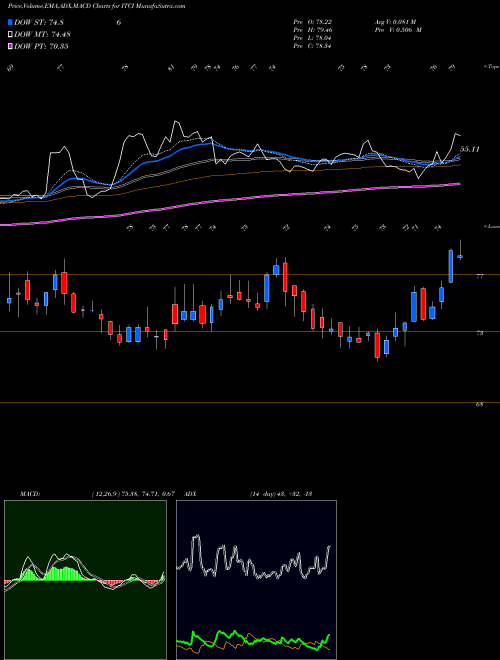Click the Pre H: high price value
This screenshot has width=500, height=660.
(x=313, y=30)
